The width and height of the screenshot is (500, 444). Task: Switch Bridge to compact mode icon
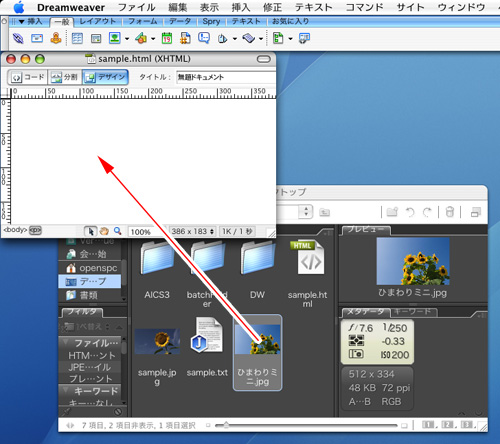(476, 212)
